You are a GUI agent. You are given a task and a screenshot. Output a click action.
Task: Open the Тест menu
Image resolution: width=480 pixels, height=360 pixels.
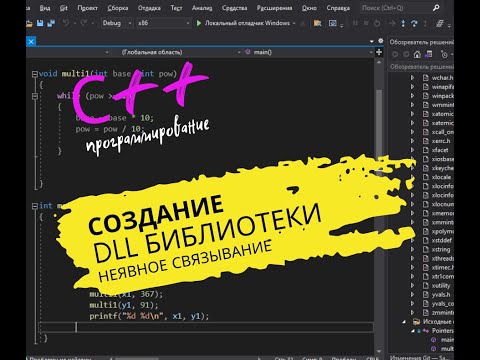[x=176, y=8]
